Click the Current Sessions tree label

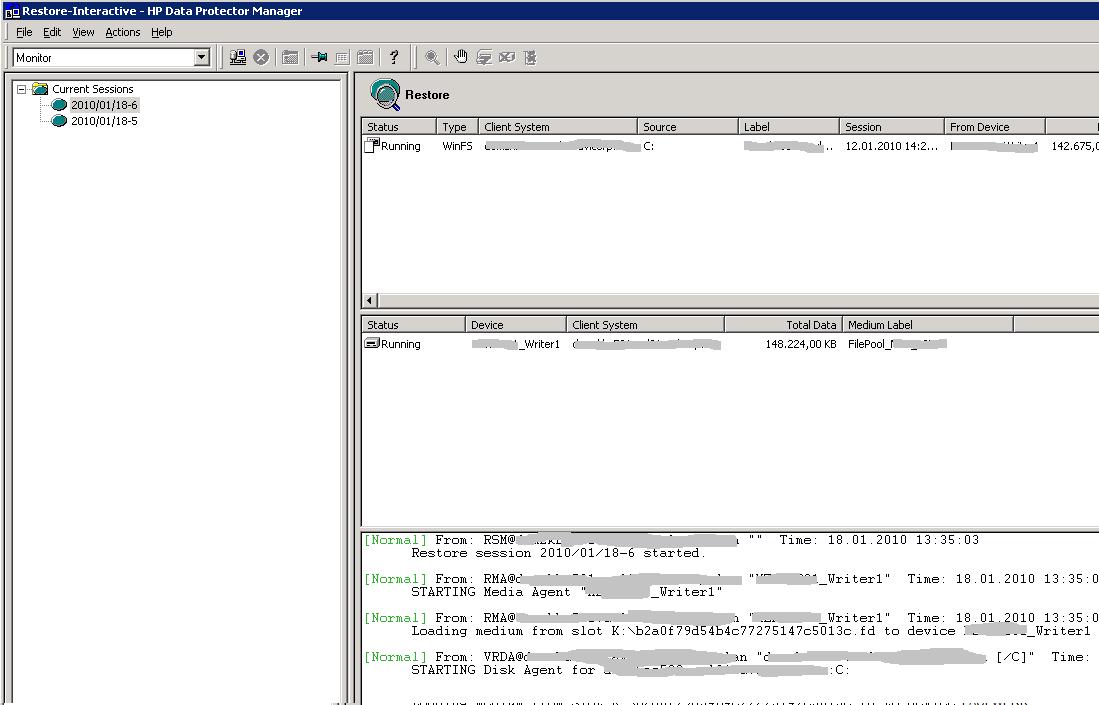pyautogui.click(x=93, y=89)
